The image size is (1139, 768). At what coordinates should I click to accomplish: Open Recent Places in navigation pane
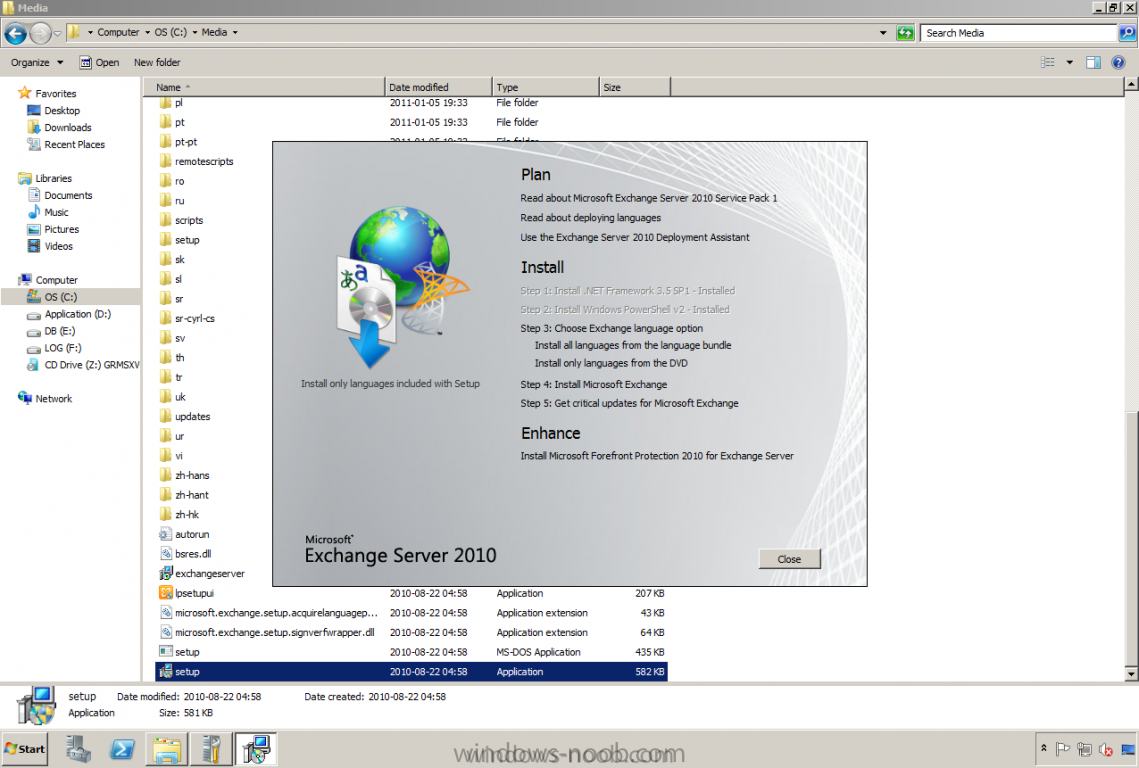coord(74,145)
